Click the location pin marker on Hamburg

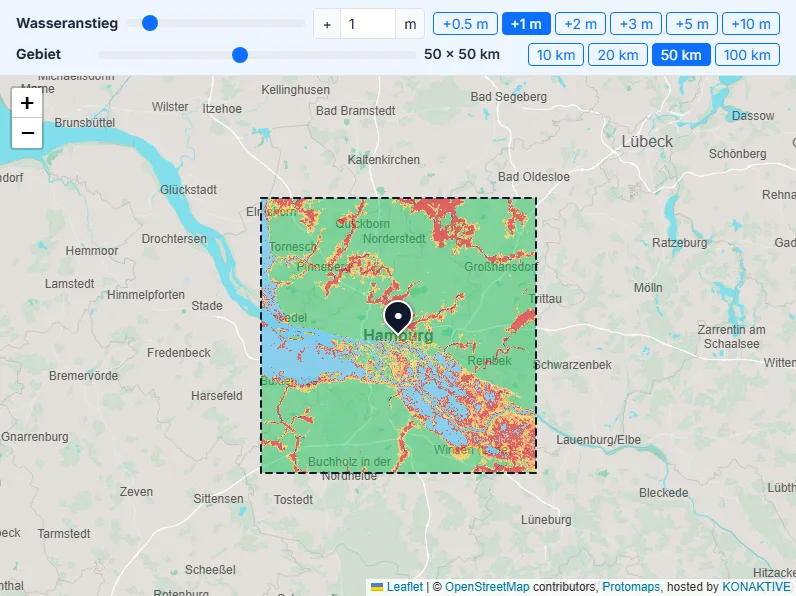point(398,317)
